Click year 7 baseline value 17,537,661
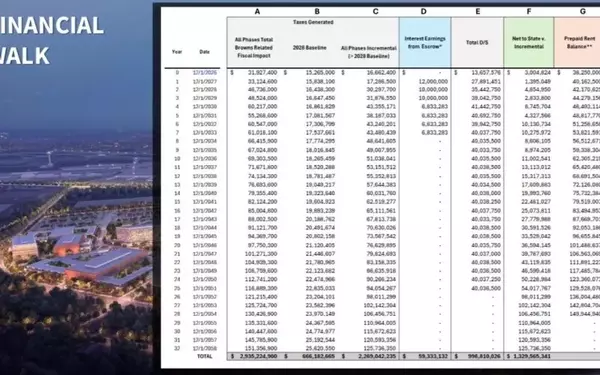The width and height of the screenshot is (600, 375). (x=320, y=133)
